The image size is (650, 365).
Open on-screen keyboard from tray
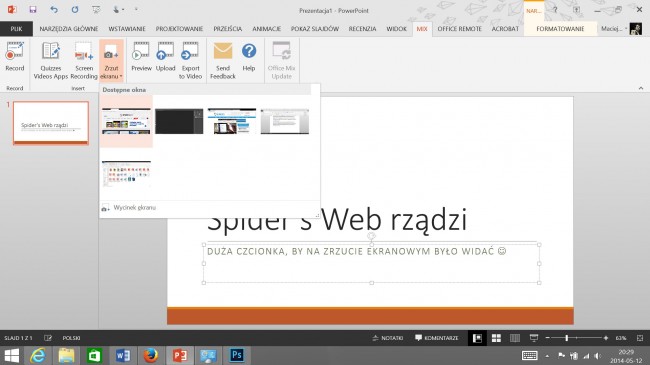[x=529, y=355]
